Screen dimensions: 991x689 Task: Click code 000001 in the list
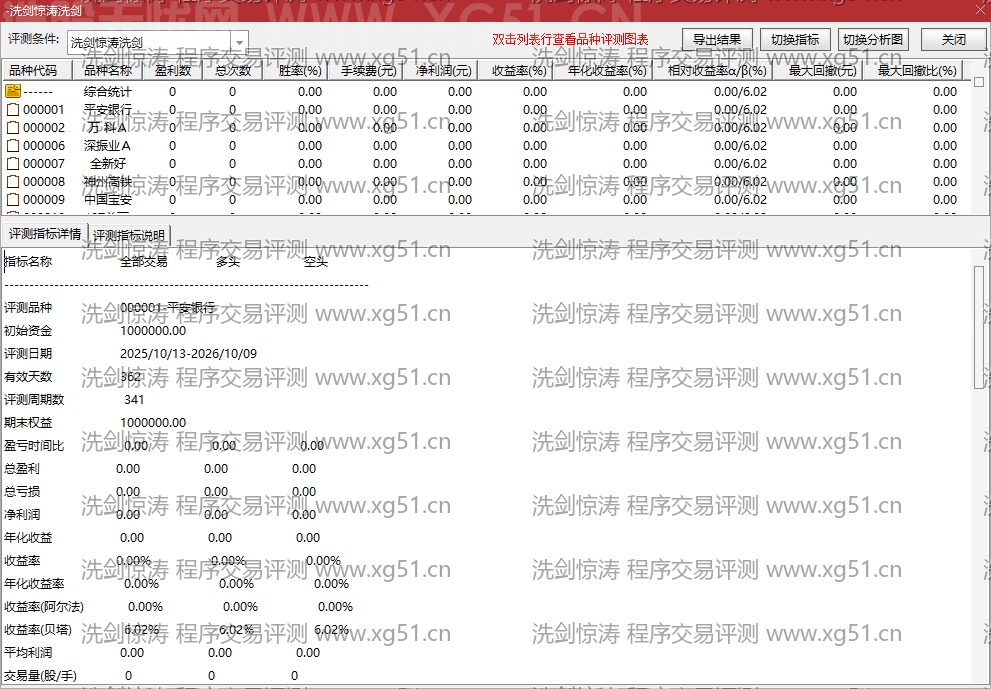[x=44, y=109]
